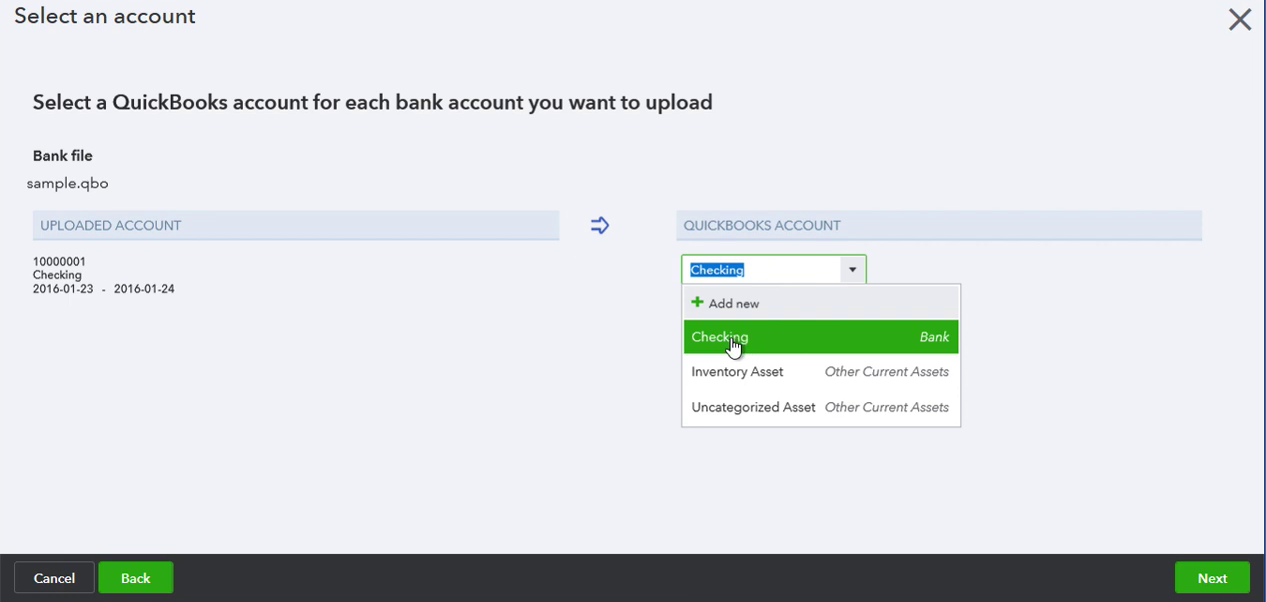The width and height of the screenshot is (1266, 602).
Task: Click the UPLOADED ACCOUNT column header
Action: click(x=296, y=226)
